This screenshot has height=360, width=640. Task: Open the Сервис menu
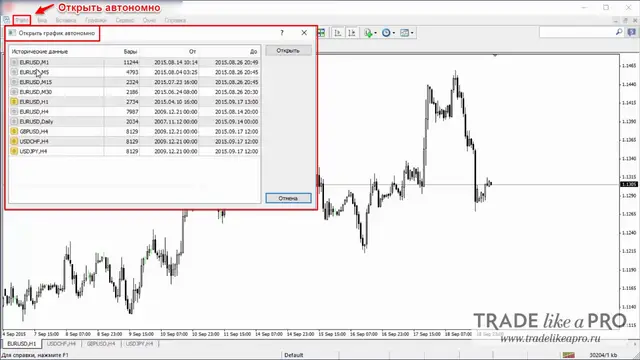(x=124, y=20)
